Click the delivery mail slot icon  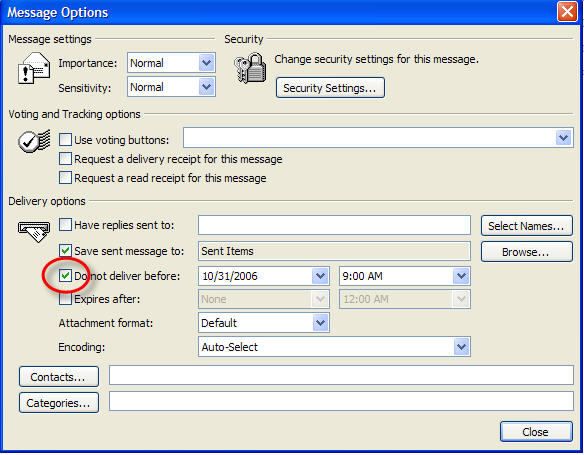[x=34, y=232]
